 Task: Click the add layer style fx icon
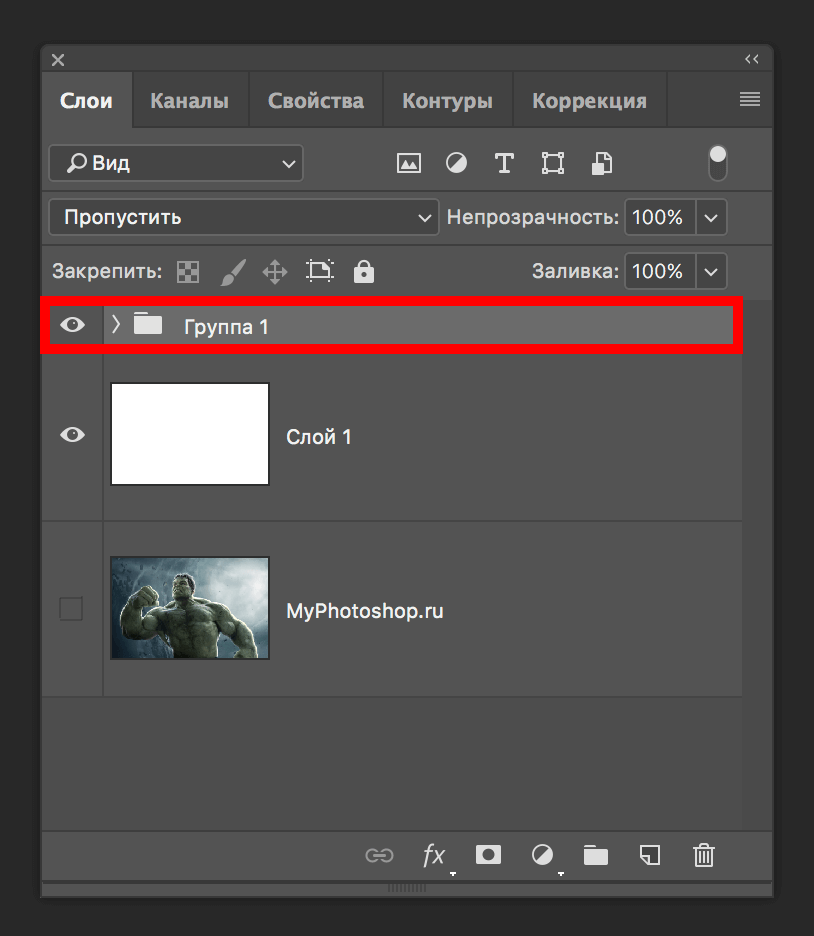click(434, 855)
